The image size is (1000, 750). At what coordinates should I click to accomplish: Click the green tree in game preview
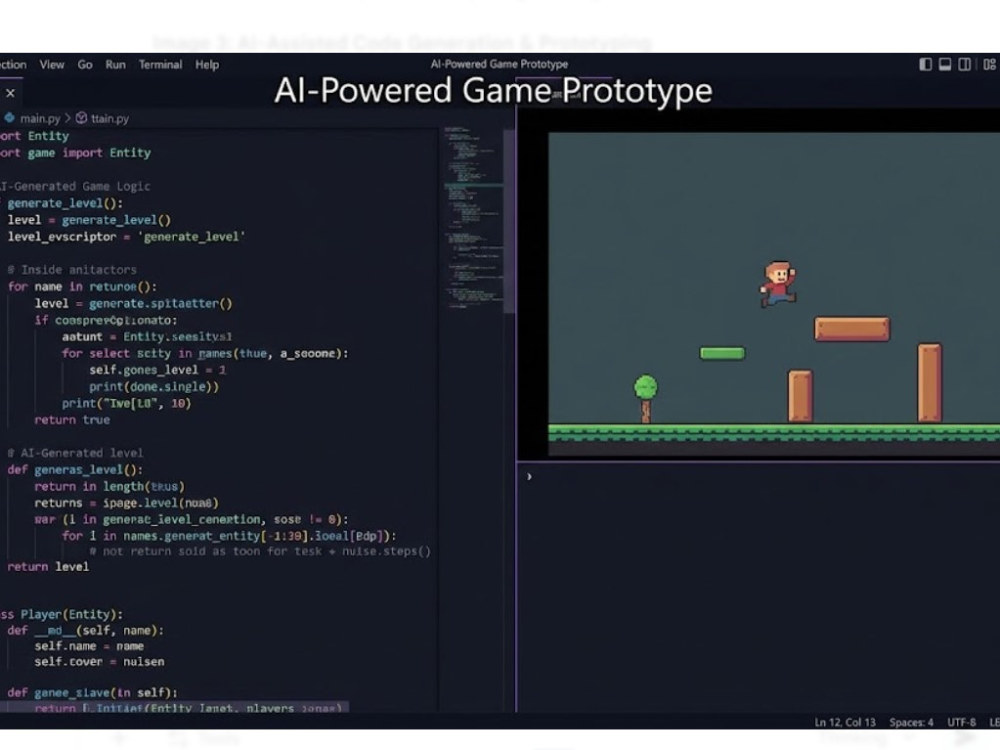(x=645, y=399)
